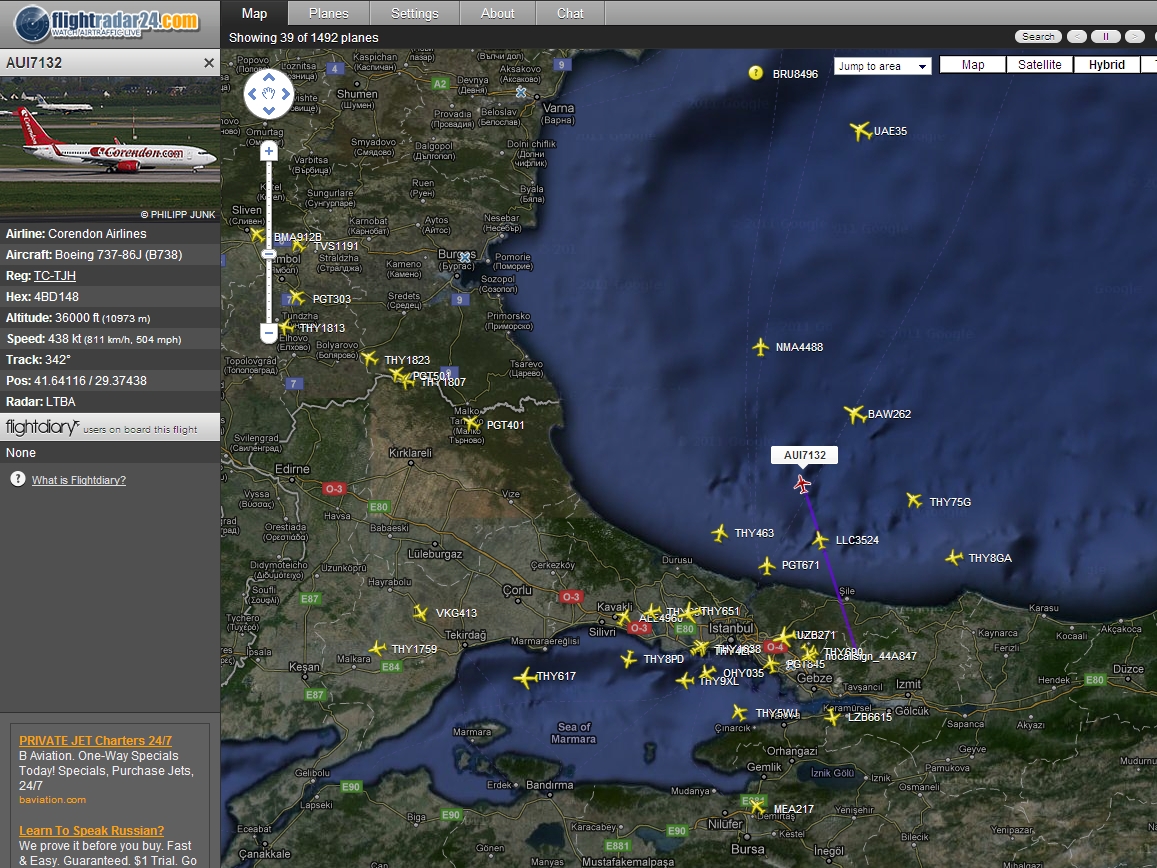
Task: Pan the map right with arrow control
Action: (x=286, y=95)
